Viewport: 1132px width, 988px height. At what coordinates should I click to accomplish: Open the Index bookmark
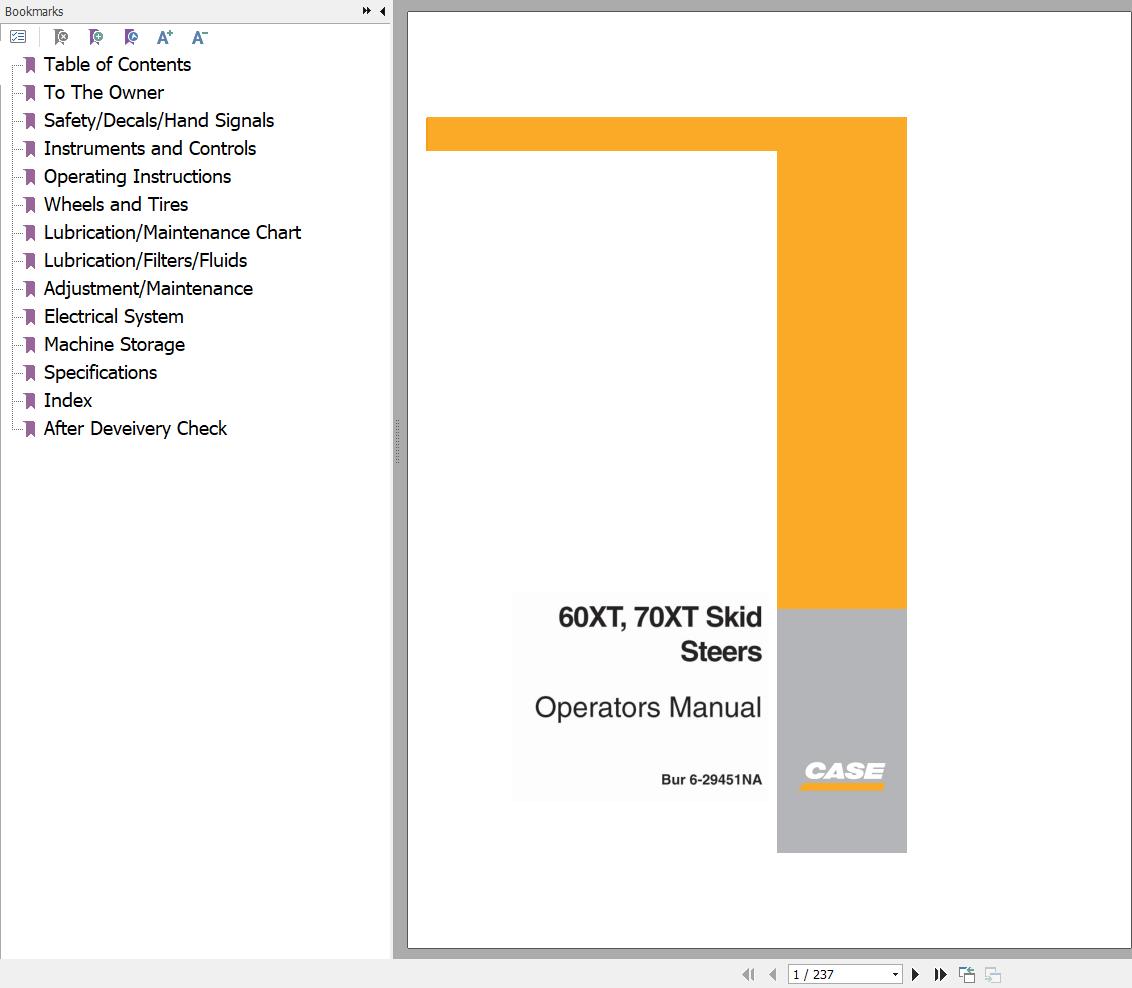(68, 400)
